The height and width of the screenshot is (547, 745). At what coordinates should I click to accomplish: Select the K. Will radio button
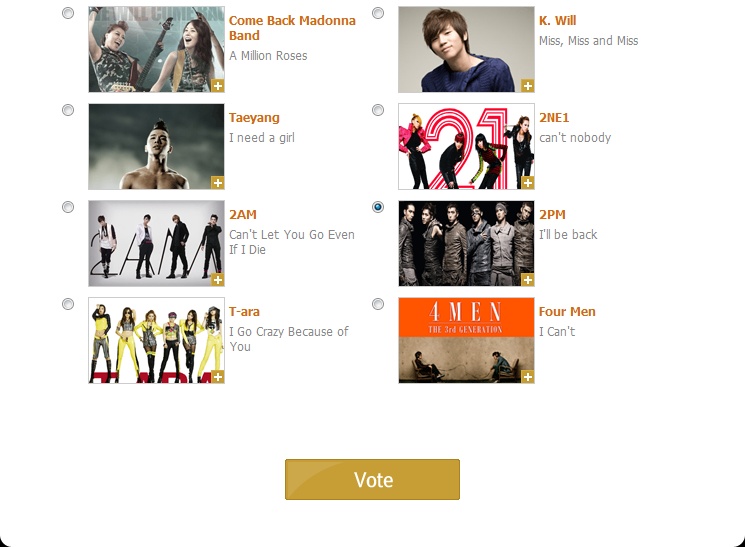pos(378,13)
